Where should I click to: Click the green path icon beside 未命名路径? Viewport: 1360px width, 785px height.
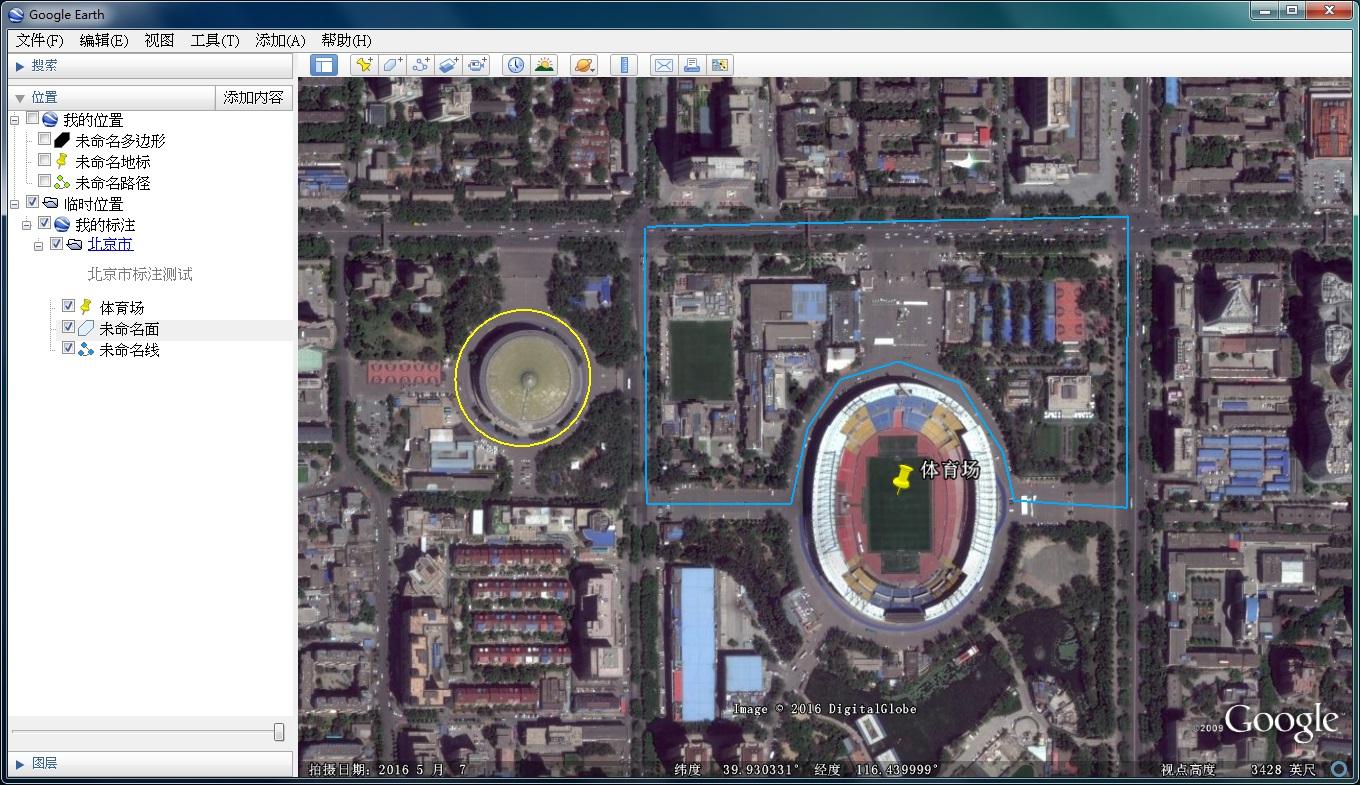62,182
